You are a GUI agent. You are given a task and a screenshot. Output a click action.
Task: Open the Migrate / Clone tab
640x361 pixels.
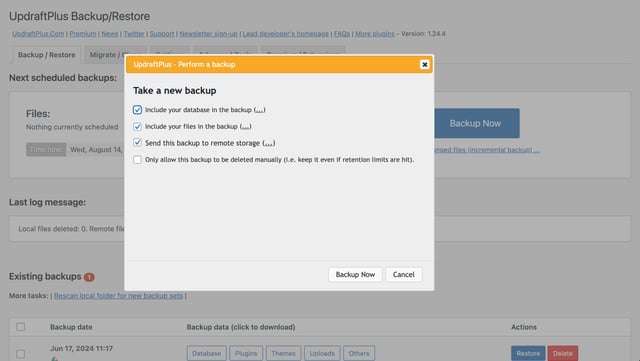tap(104, 55)
